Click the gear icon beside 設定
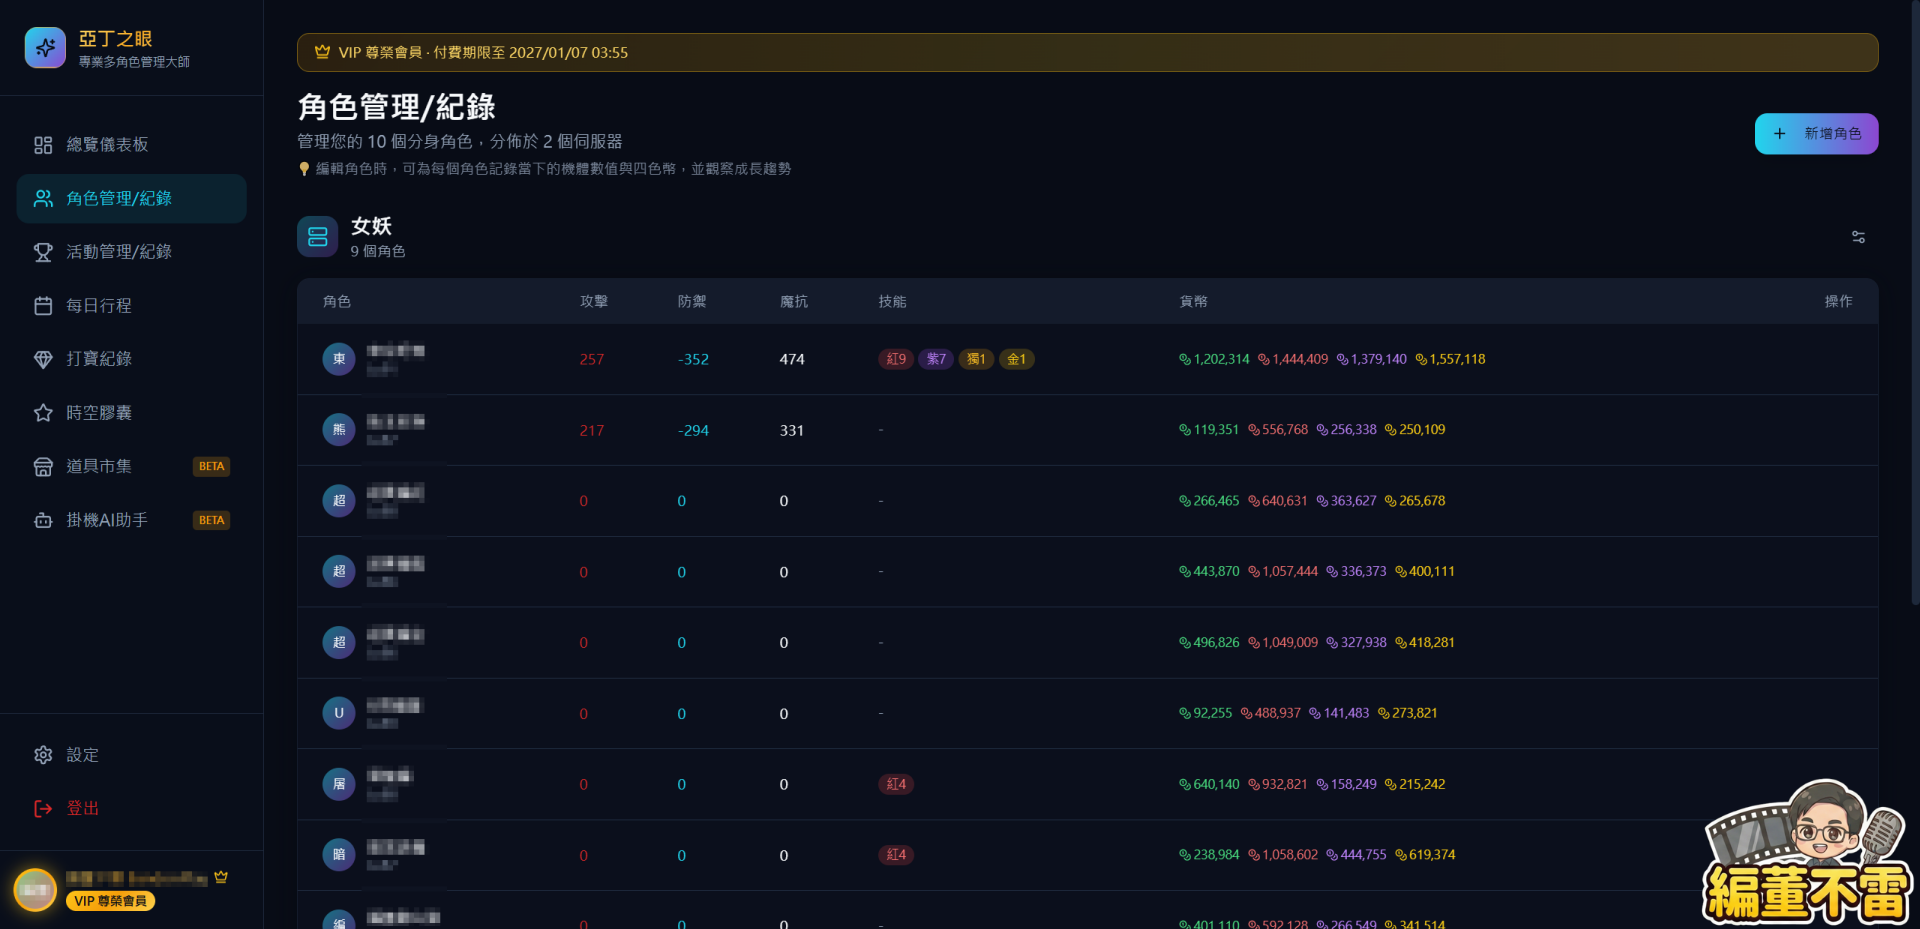The height and width of the screenshot is (929, 1920). click(43, 755)
